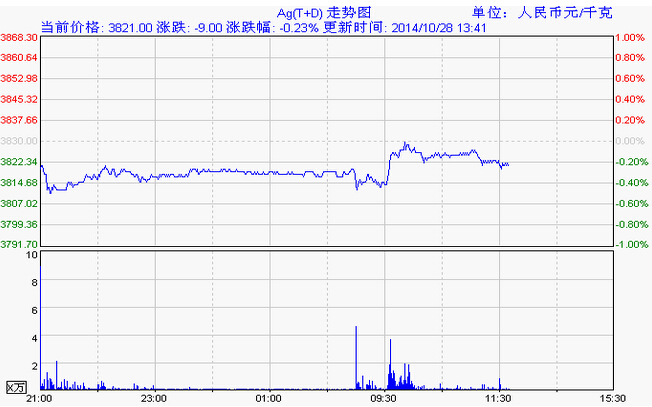Select the 01:00 time axis label
This screenshot has width=652, height=407.
point(269,398)
